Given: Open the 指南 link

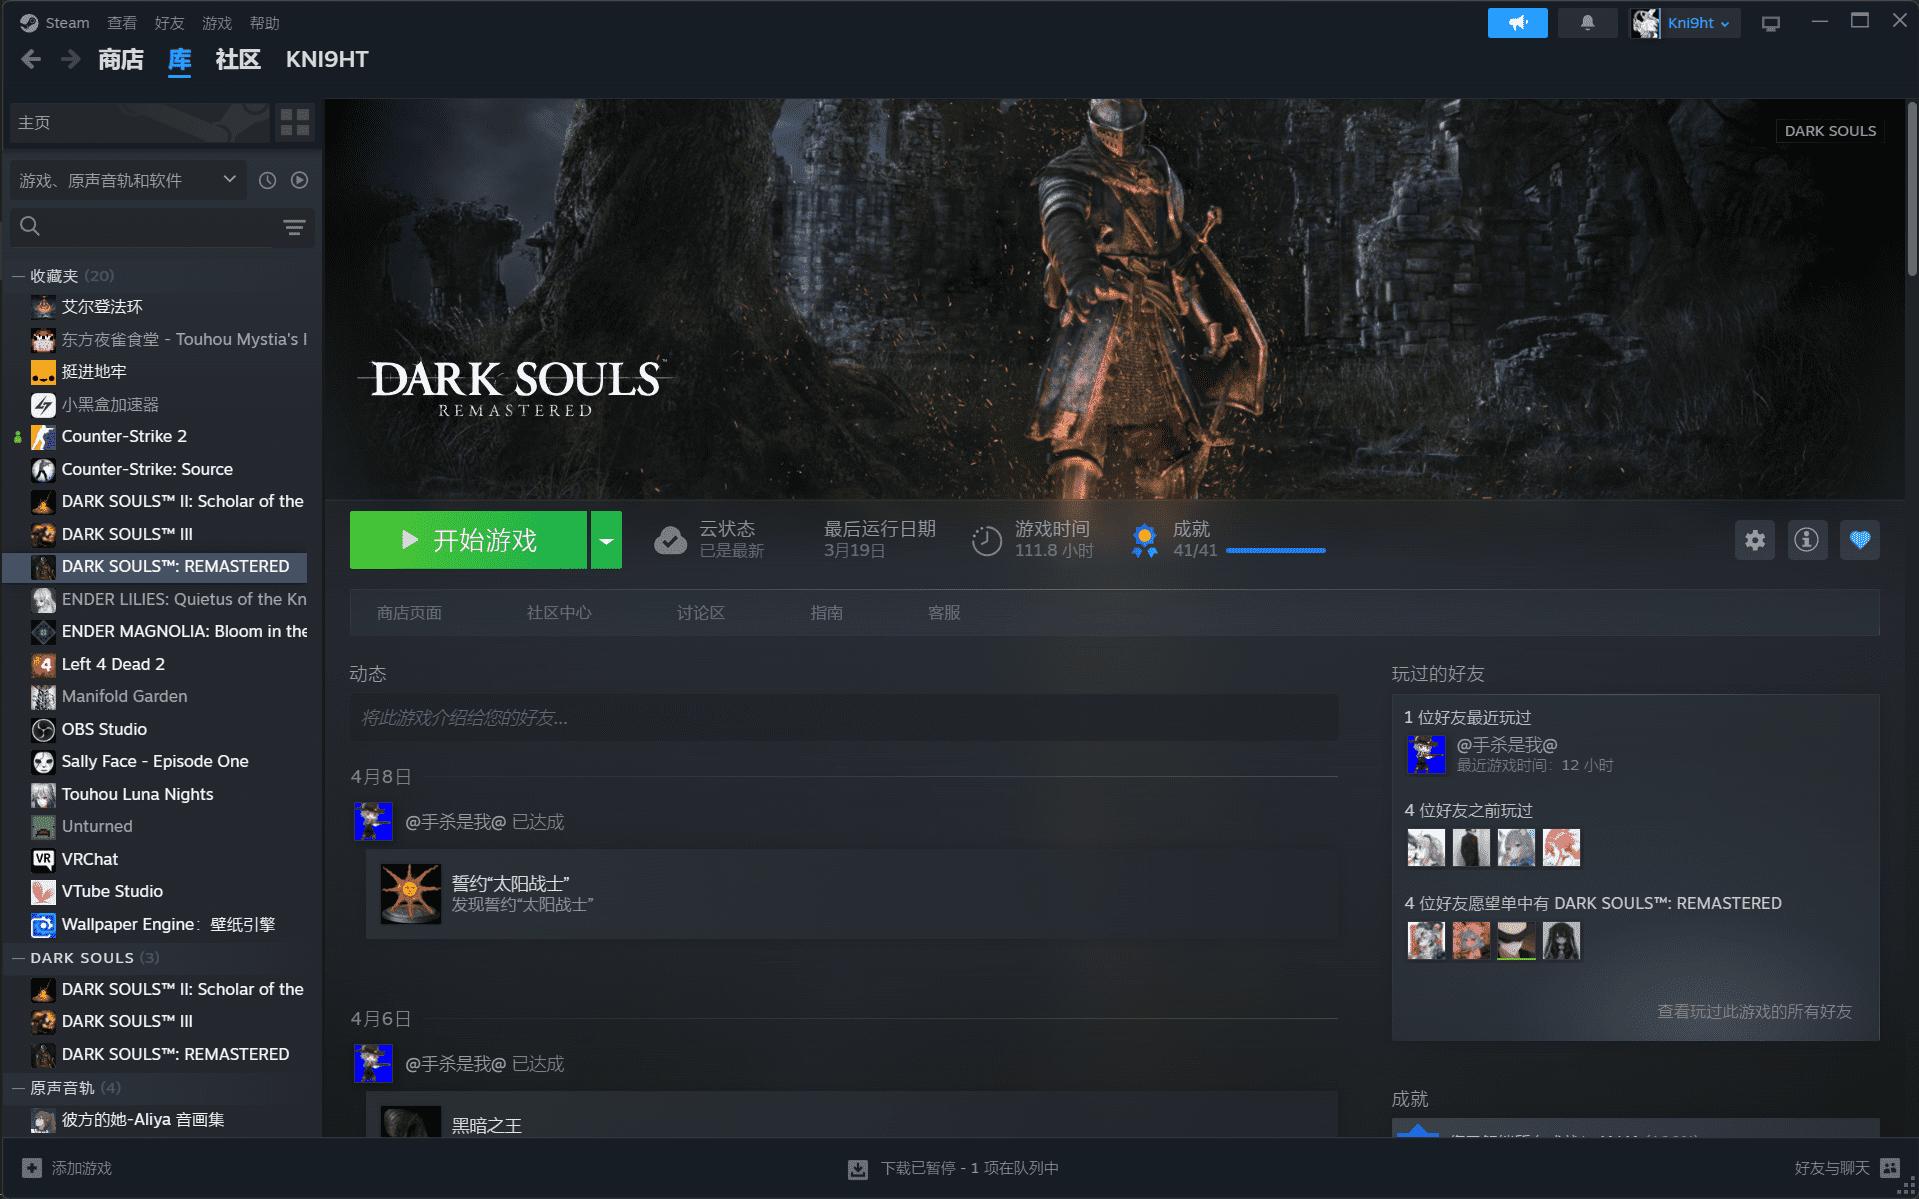Looking at the screenshot, I should click(x=826, y=613).
